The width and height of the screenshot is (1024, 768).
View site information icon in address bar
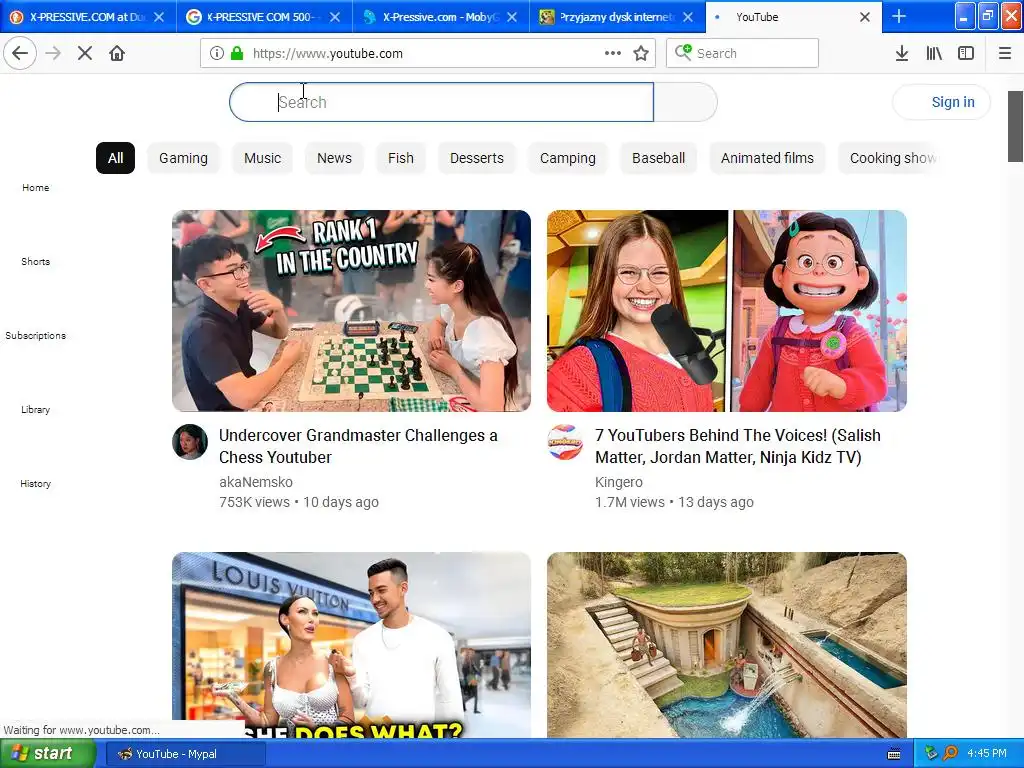[x=217, y=53]
